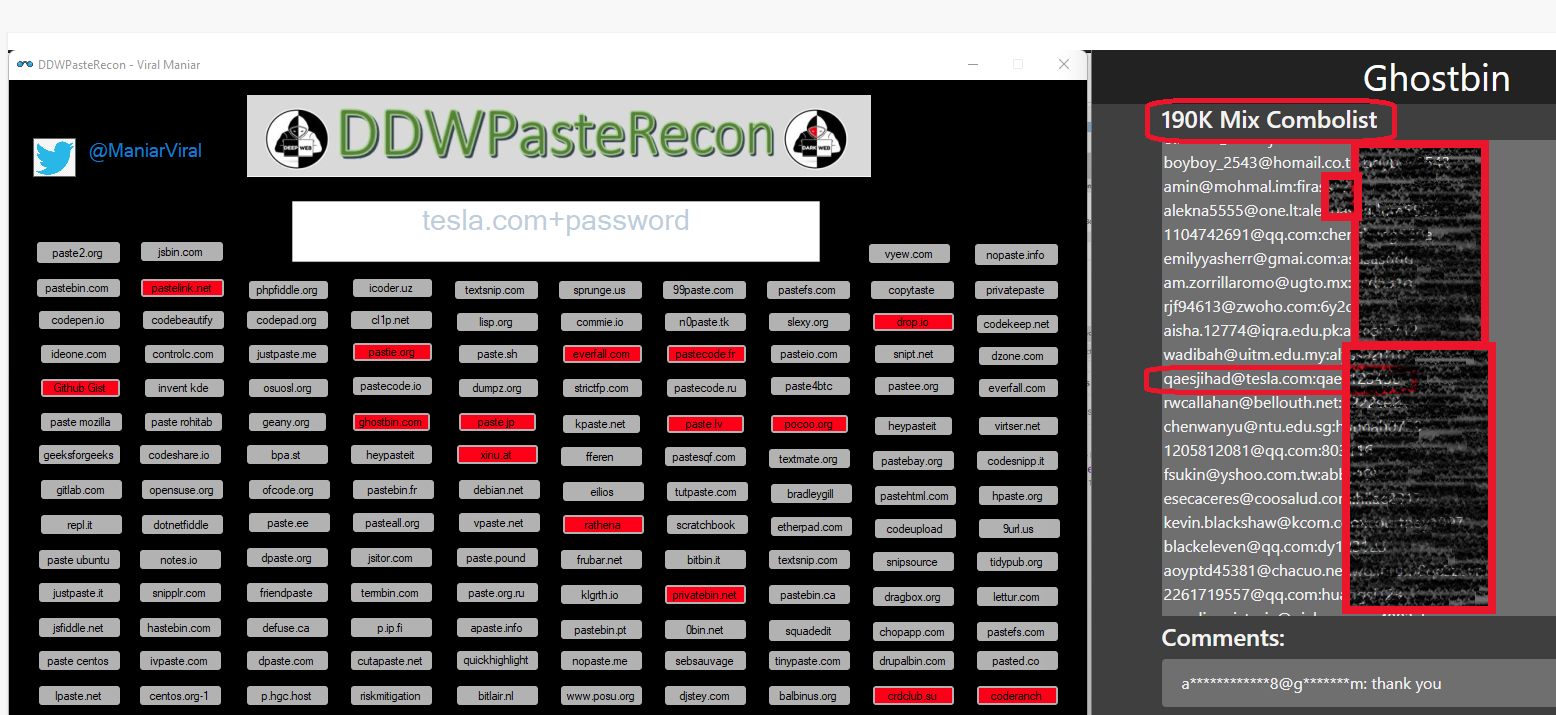Click the red crdclub.su button
The width and height of the screenshot is (1556, 715).
(x=913, y=696)
